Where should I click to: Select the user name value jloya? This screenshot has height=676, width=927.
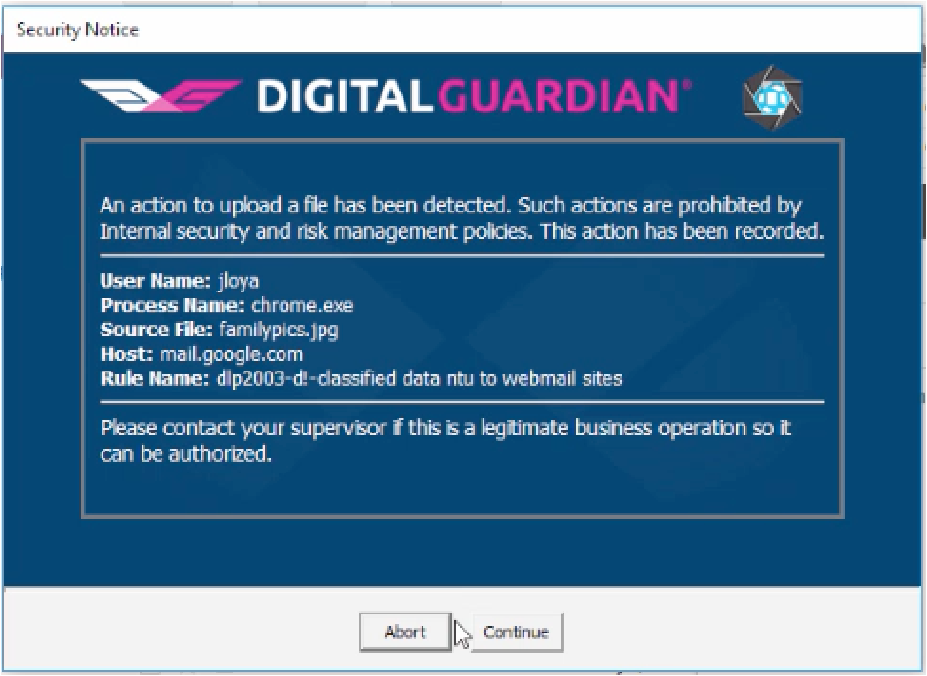point(238,280)
